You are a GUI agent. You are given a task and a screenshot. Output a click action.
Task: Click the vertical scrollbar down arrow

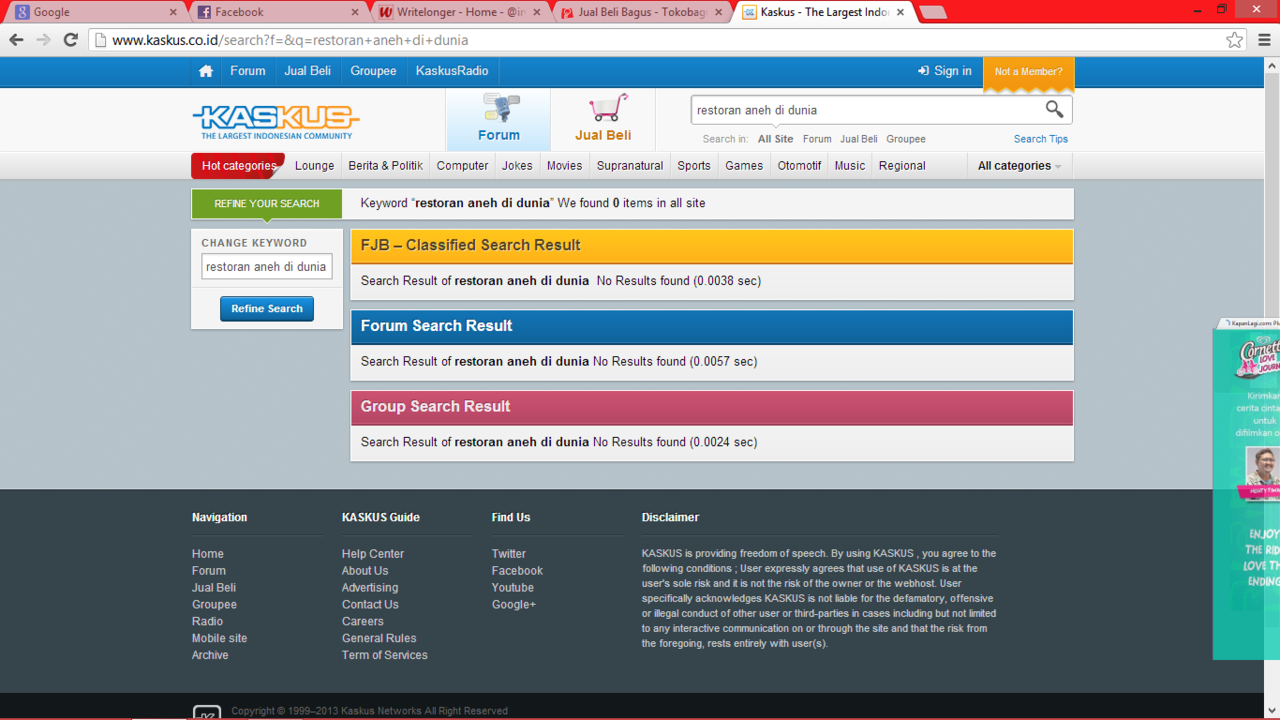coord(1272,711)
